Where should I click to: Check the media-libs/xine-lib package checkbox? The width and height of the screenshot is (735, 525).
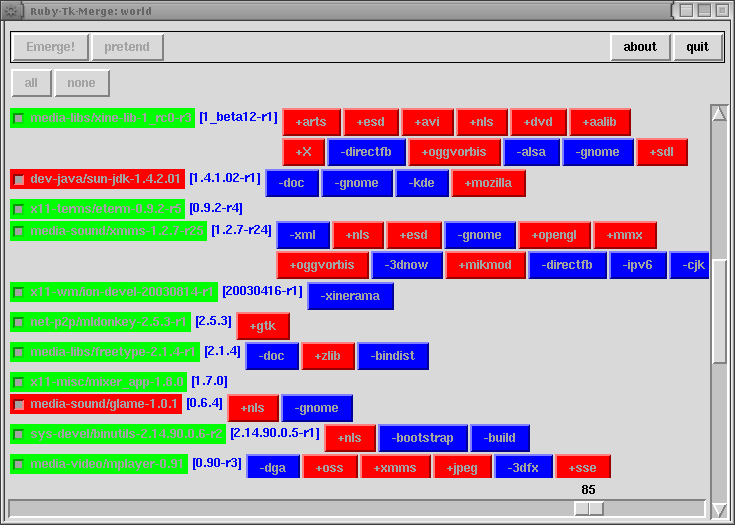[19, 119]
